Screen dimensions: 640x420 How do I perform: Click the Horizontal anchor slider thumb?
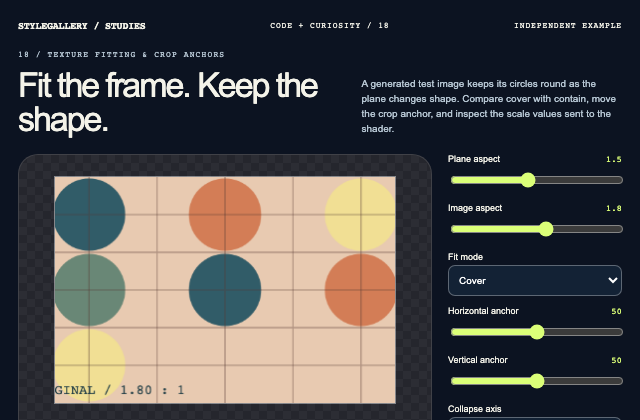click(537, 332)
